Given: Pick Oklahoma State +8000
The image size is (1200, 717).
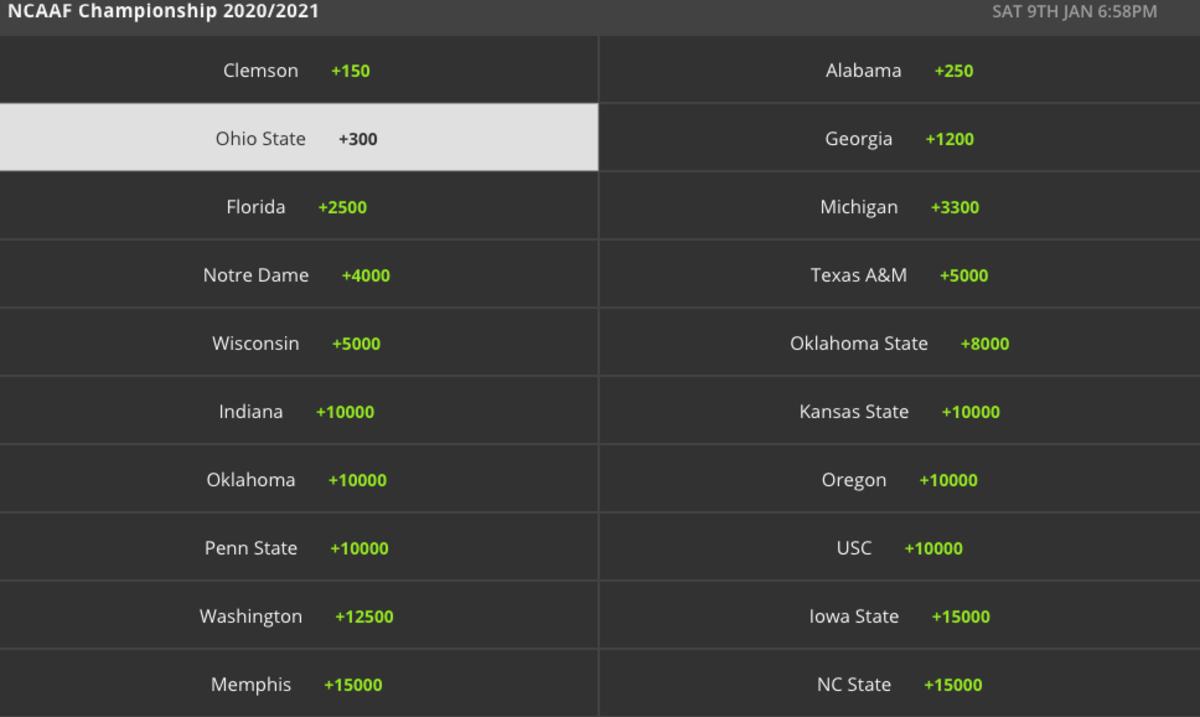Looking at the screenshot, I should pyautogui.click(x=899, y=343).
